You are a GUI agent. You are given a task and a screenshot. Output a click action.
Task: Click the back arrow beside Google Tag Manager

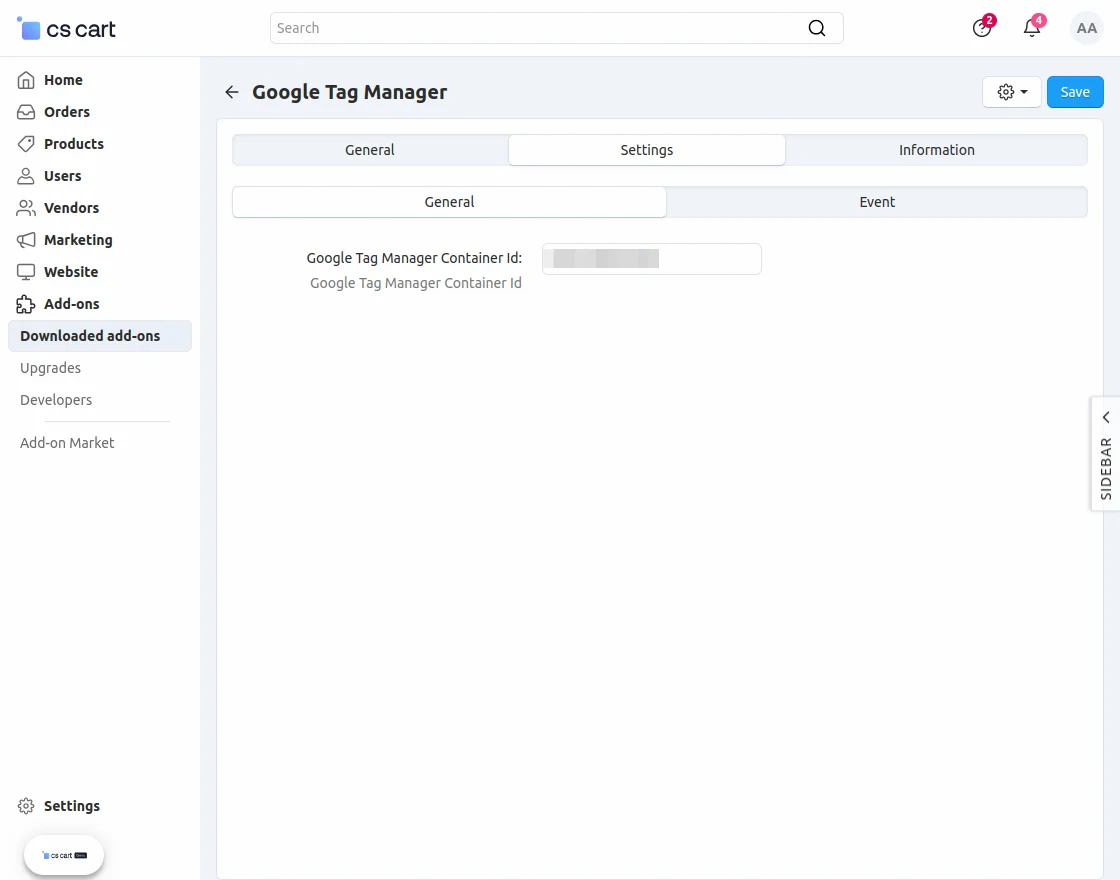(x=231, y=92)
